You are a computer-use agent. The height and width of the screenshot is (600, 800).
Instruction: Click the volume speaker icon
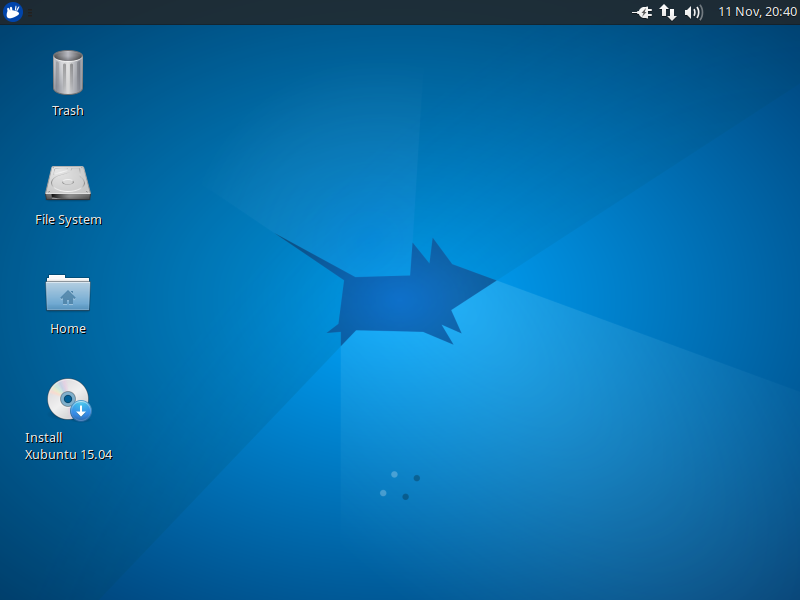[x=693, y=12]
